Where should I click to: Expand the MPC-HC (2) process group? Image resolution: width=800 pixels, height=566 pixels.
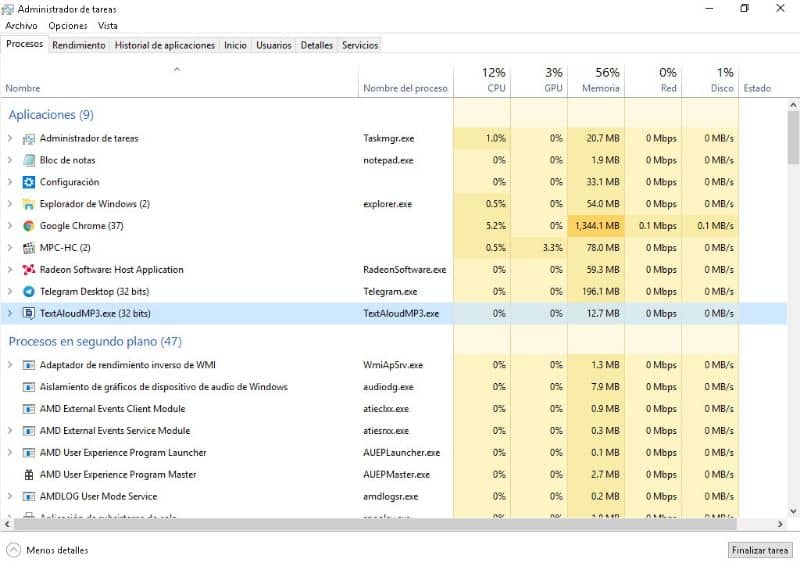10,248
